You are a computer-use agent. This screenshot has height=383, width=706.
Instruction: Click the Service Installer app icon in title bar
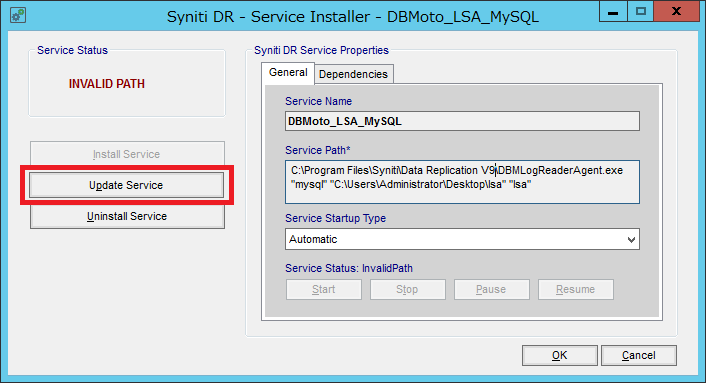pyautogui.click(x=18, y=15)
